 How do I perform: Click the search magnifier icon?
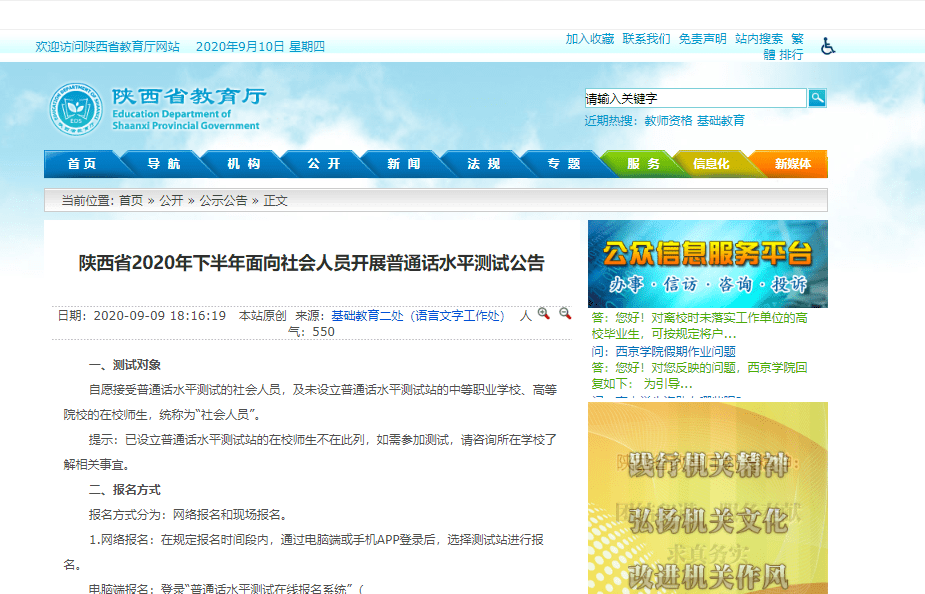pos(817,98)
